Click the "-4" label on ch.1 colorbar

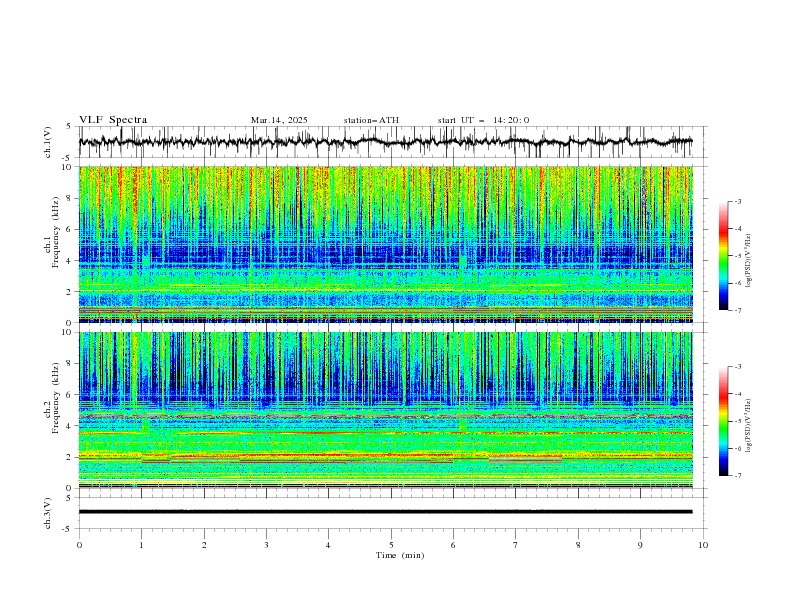click(737, 229)
